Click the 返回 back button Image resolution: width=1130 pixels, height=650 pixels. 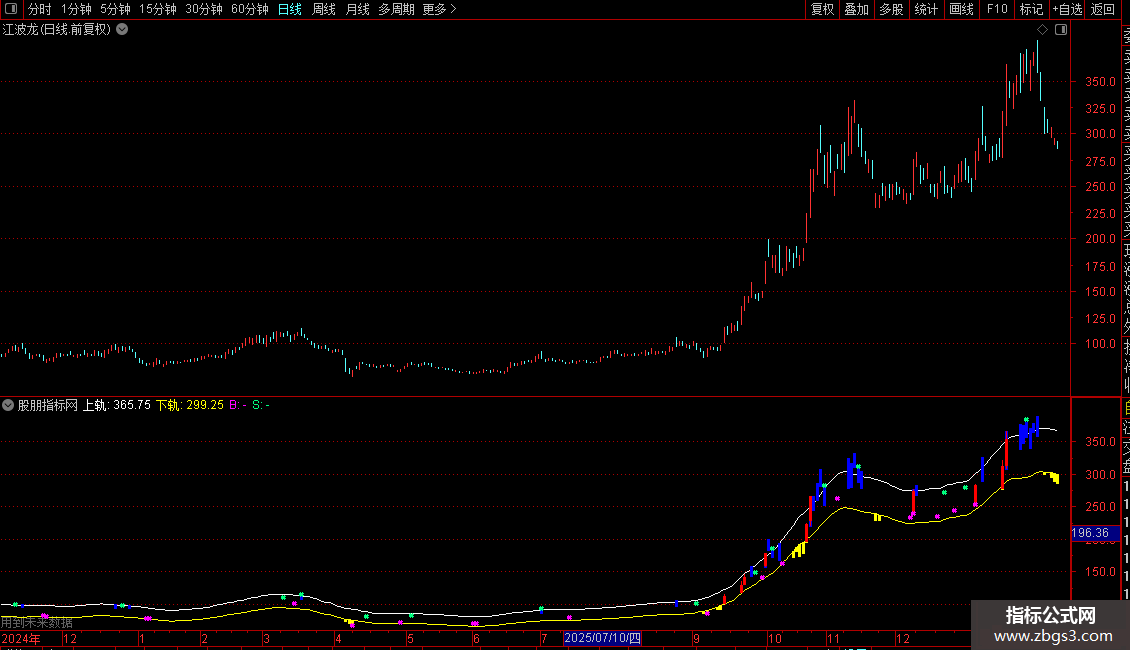pyautogui.click(x=1103, y=9)
